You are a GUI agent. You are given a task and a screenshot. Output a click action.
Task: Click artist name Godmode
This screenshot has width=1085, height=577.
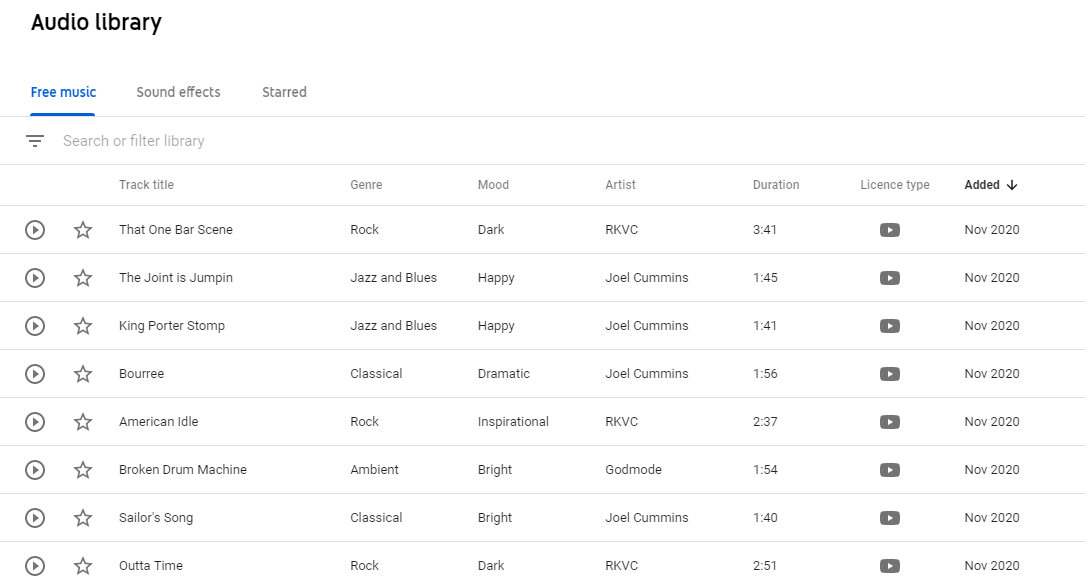coord(633,470)
